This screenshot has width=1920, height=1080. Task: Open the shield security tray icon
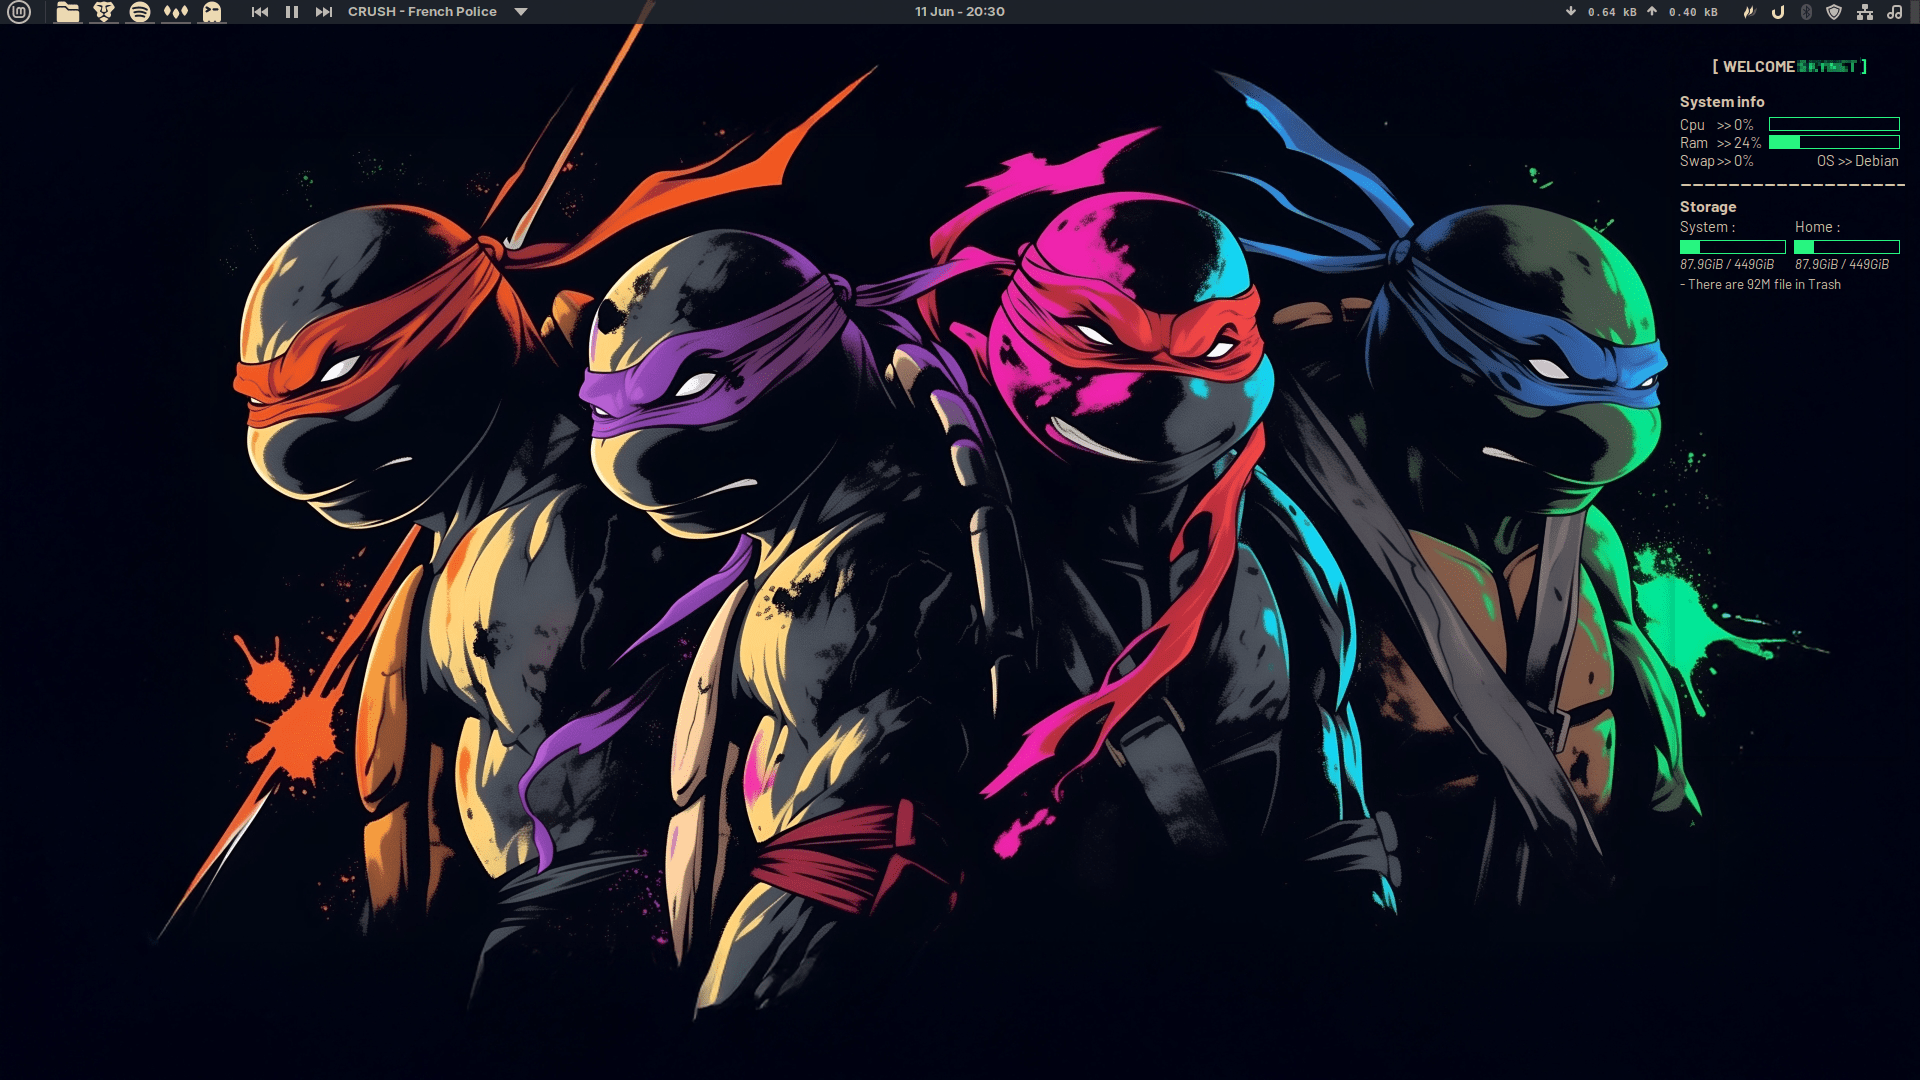1834,12
